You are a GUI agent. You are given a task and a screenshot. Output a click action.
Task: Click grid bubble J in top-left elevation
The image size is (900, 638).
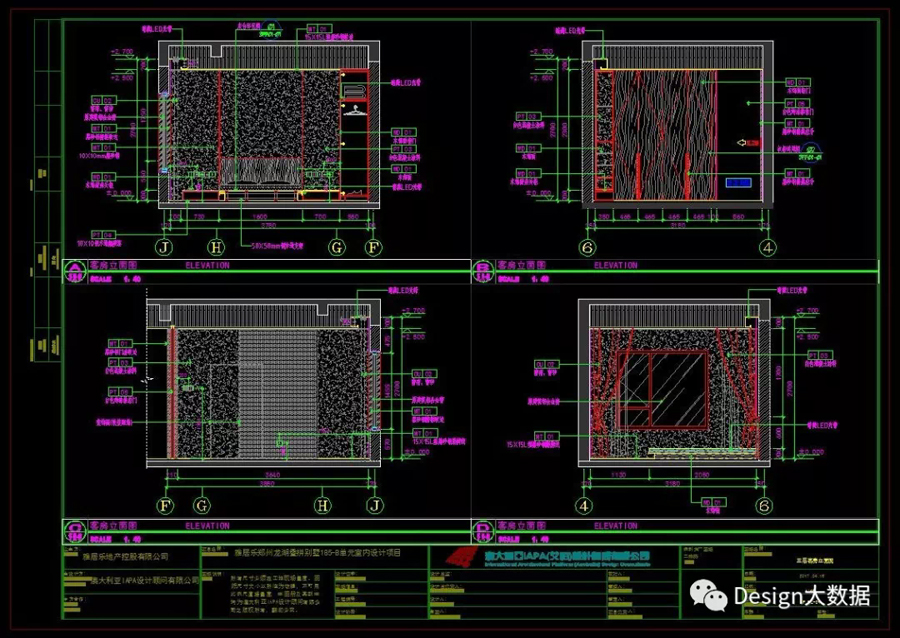pyautogui.click(x=162, y=246)
